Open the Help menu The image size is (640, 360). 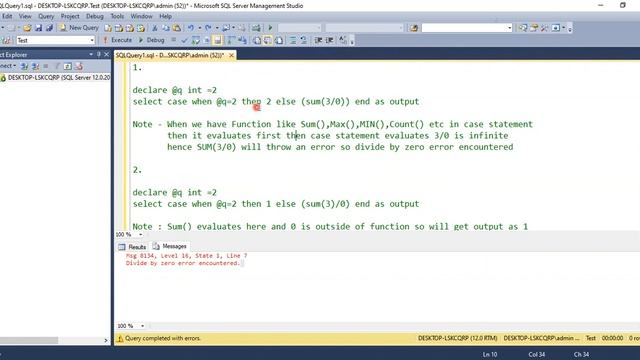(x=165, y=16)
